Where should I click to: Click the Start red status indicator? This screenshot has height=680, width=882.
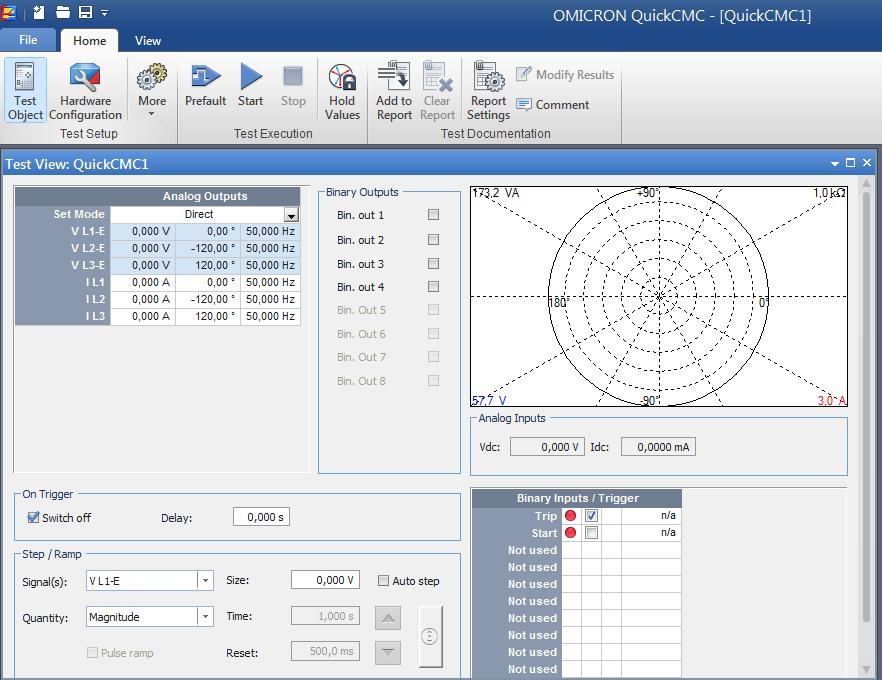click(570, 532)
